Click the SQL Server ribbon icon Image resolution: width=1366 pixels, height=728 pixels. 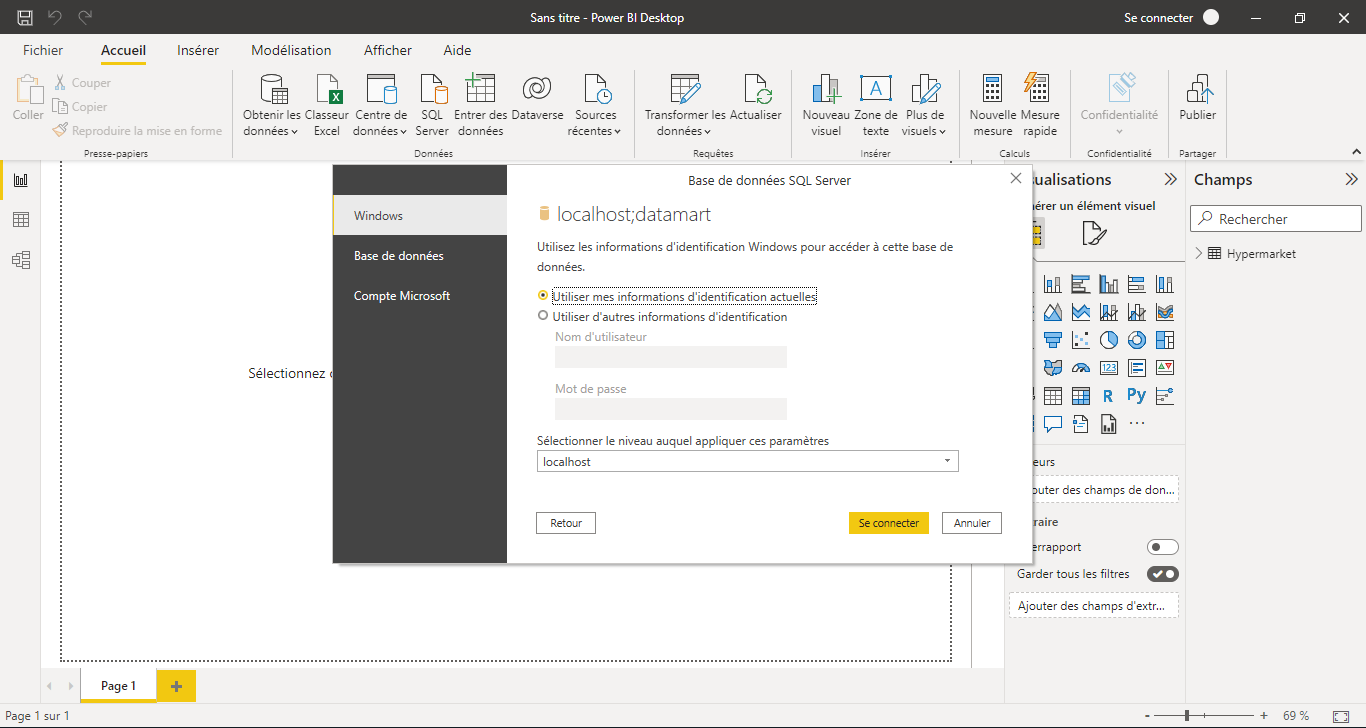pyautogui.click(x=433, y=105)
